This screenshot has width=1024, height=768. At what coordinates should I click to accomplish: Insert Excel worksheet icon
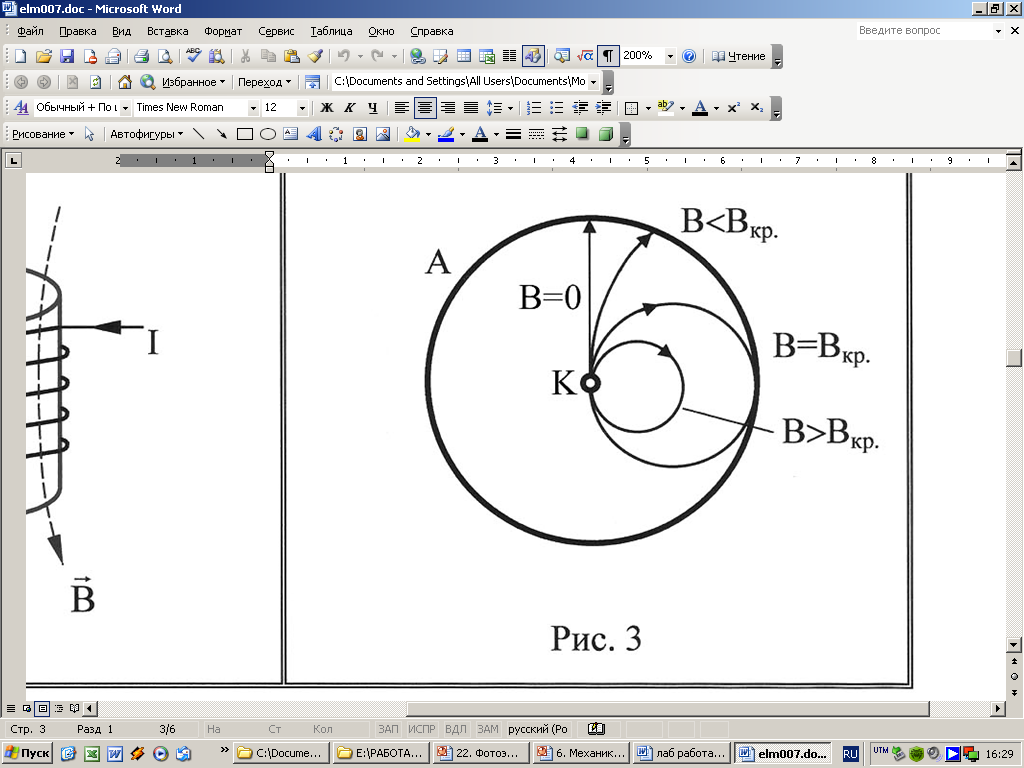point(487,56)
